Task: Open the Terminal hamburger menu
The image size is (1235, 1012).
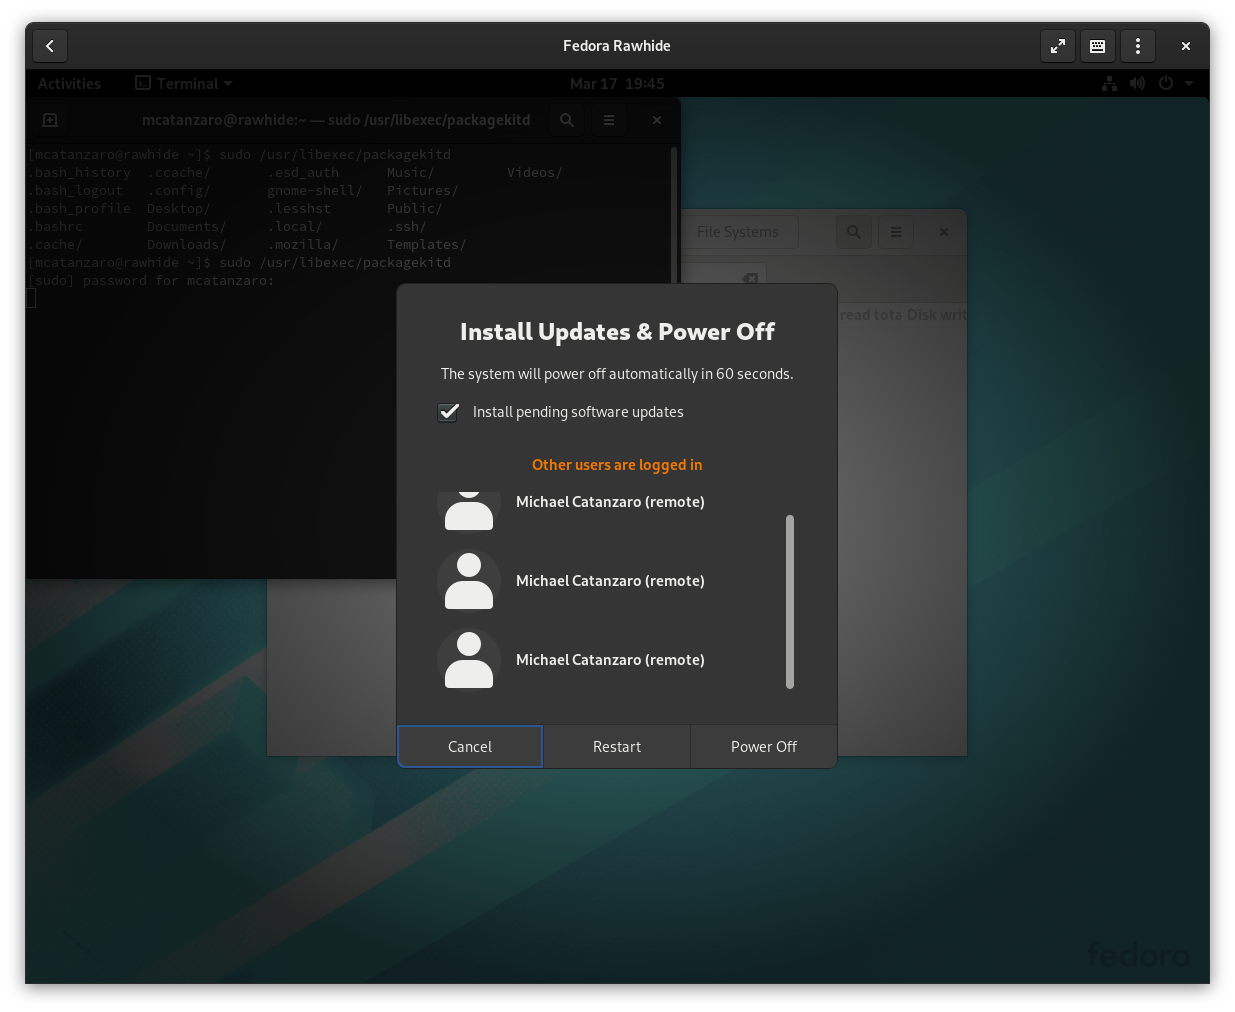Action: (609, 120)
